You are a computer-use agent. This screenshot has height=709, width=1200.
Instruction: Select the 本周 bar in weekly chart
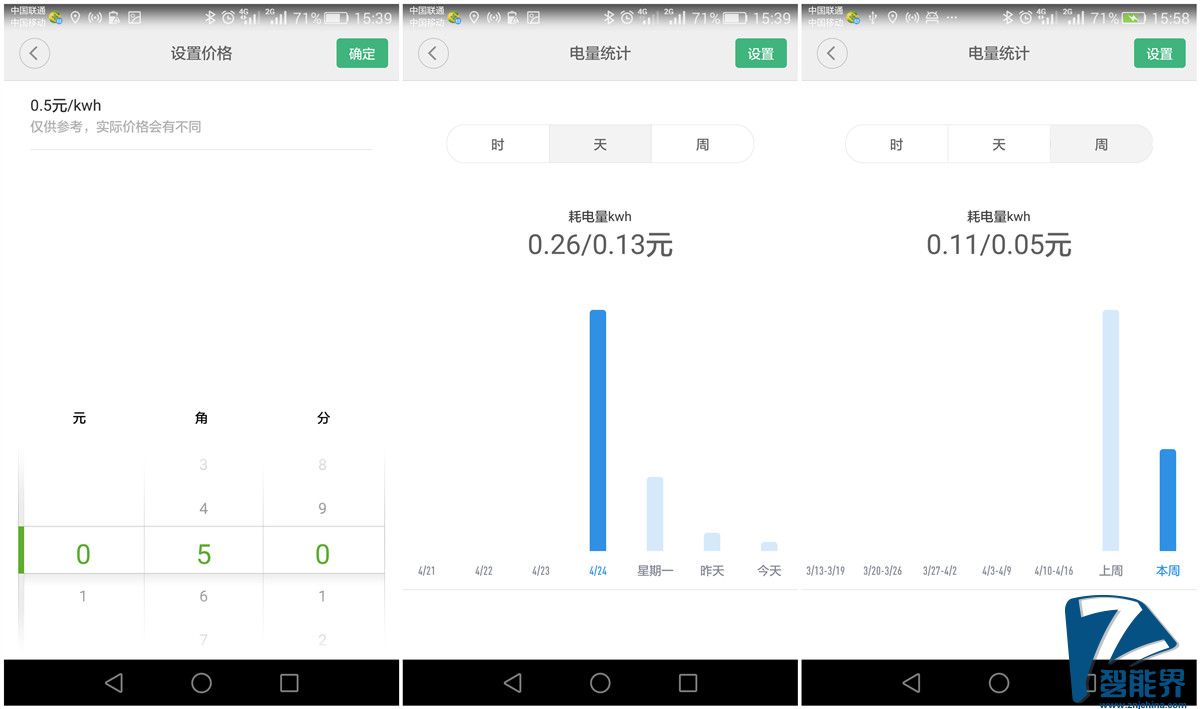click(1167, 500)
